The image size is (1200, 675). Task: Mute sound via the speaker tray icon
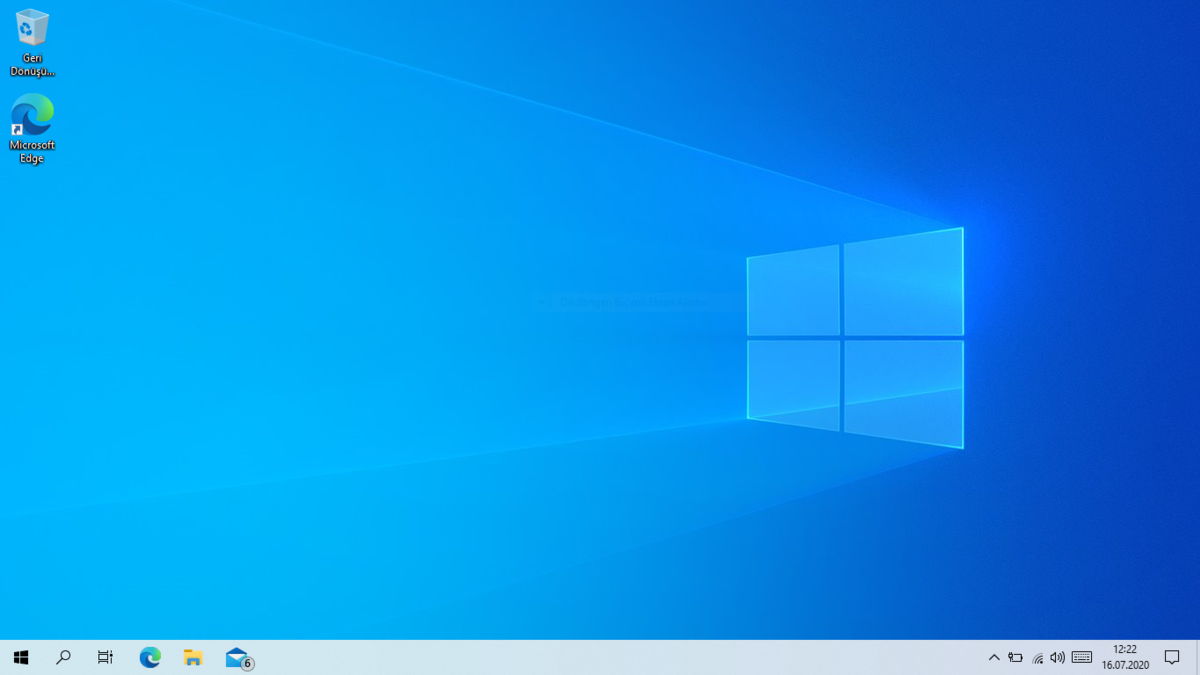click(1057, 657)
